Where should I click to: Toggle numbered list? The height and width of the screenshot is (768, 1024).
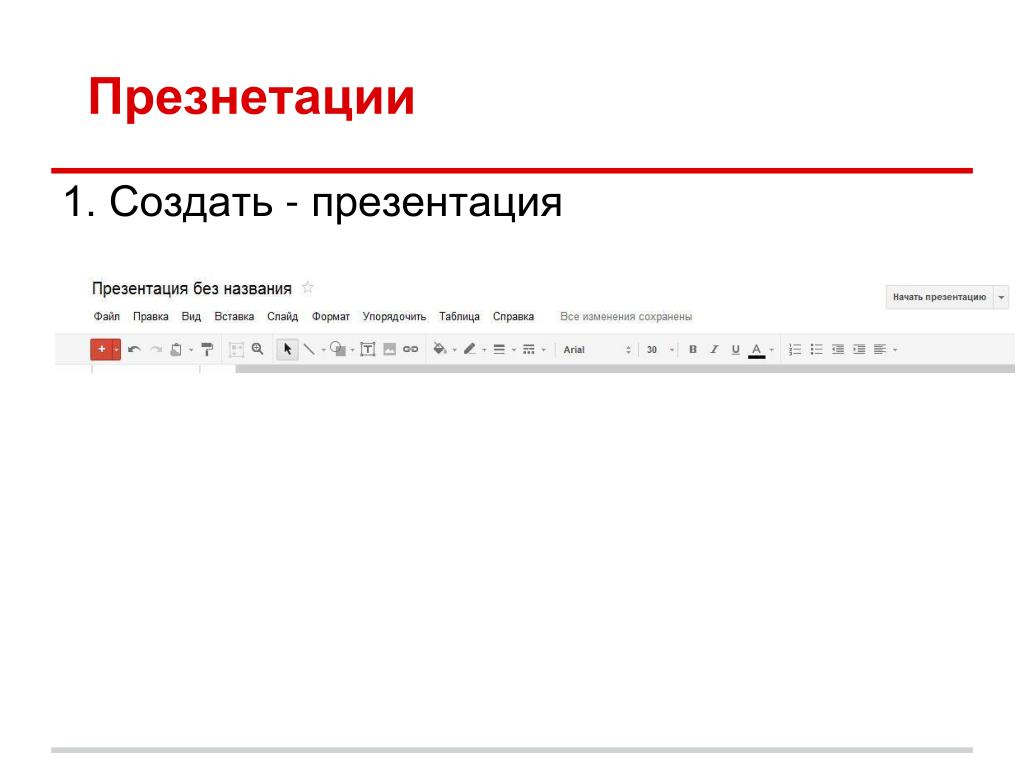point(795,349)
